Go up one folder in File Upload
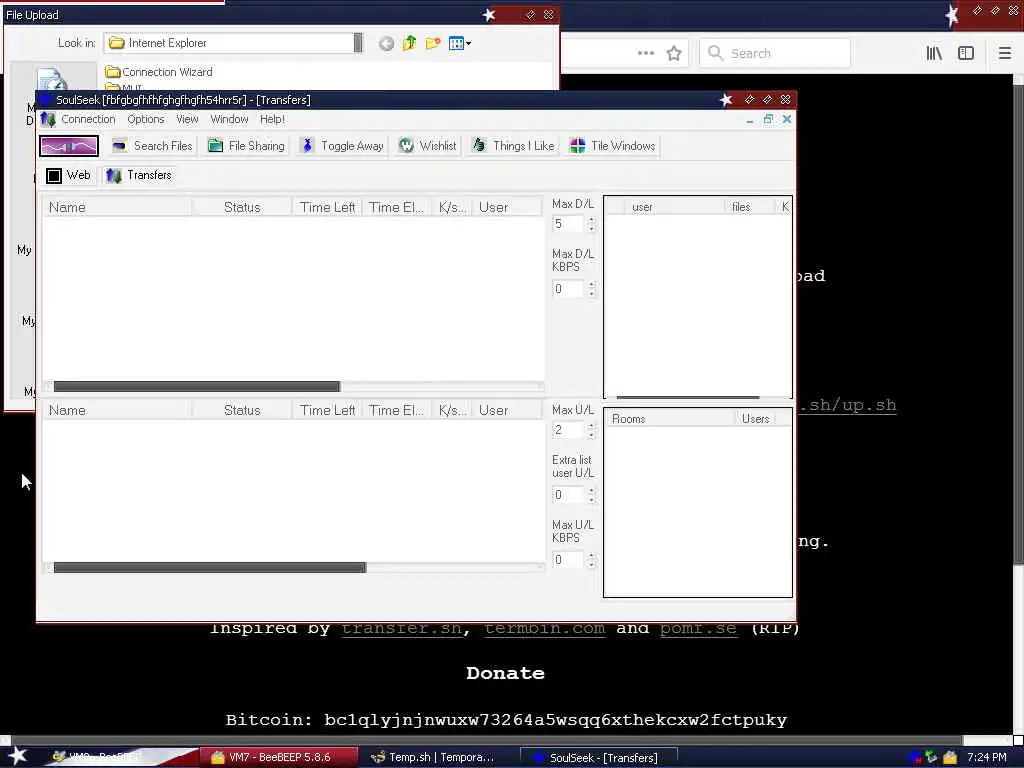This screenshot has width=1024, height=768. tap(409, 44)
